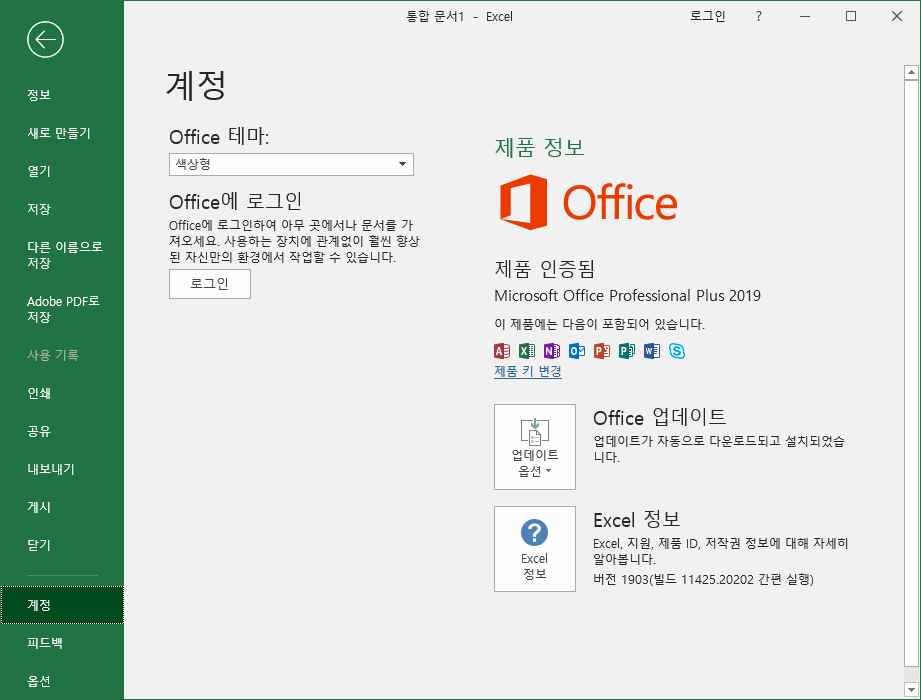Image resolution: width=921 pixels, height=700 pixels.
Task: Maximize the Excel window
Action: (x=851, y=16)
